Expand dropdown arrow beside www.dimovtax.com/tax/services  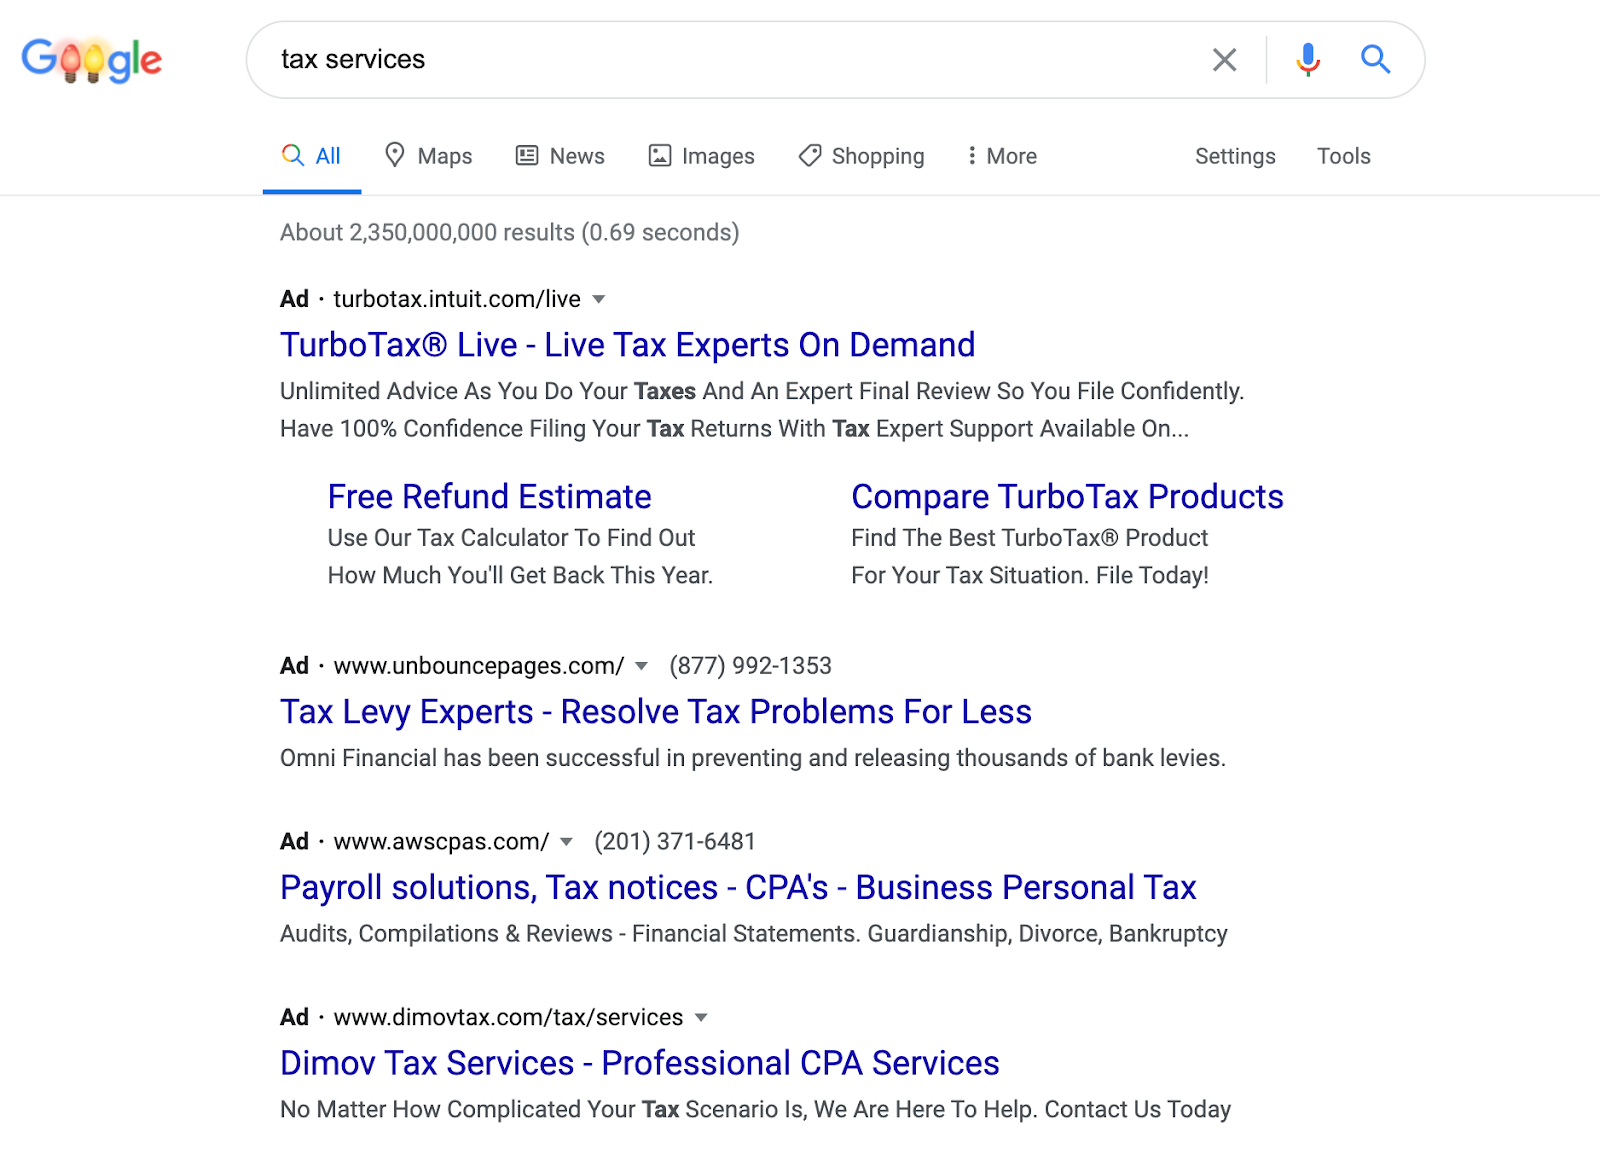point(701,1018)
